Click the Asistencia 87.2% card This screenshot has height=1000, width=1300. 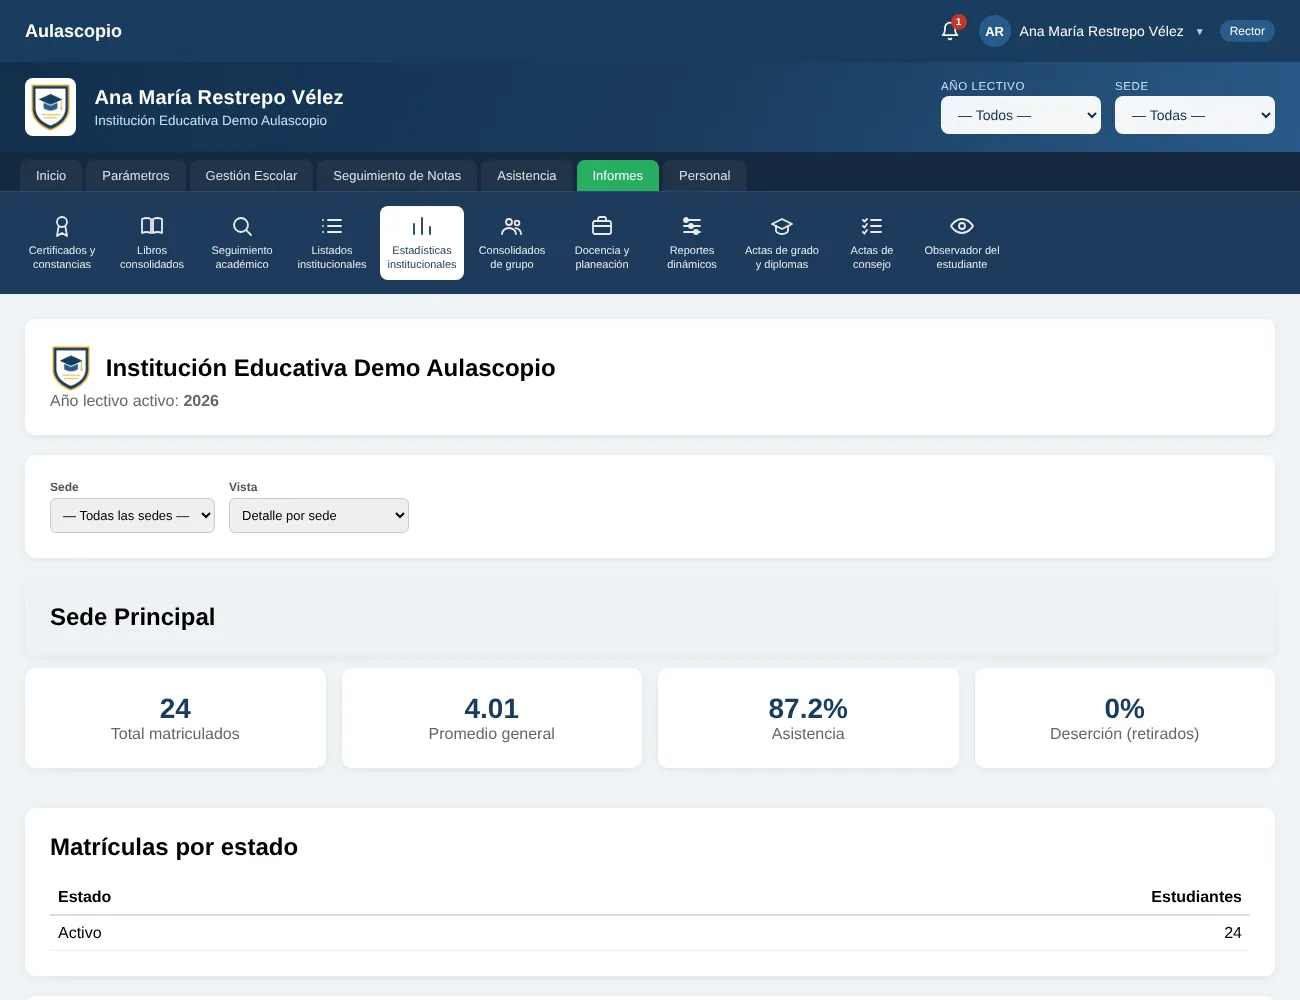point(808,718)
